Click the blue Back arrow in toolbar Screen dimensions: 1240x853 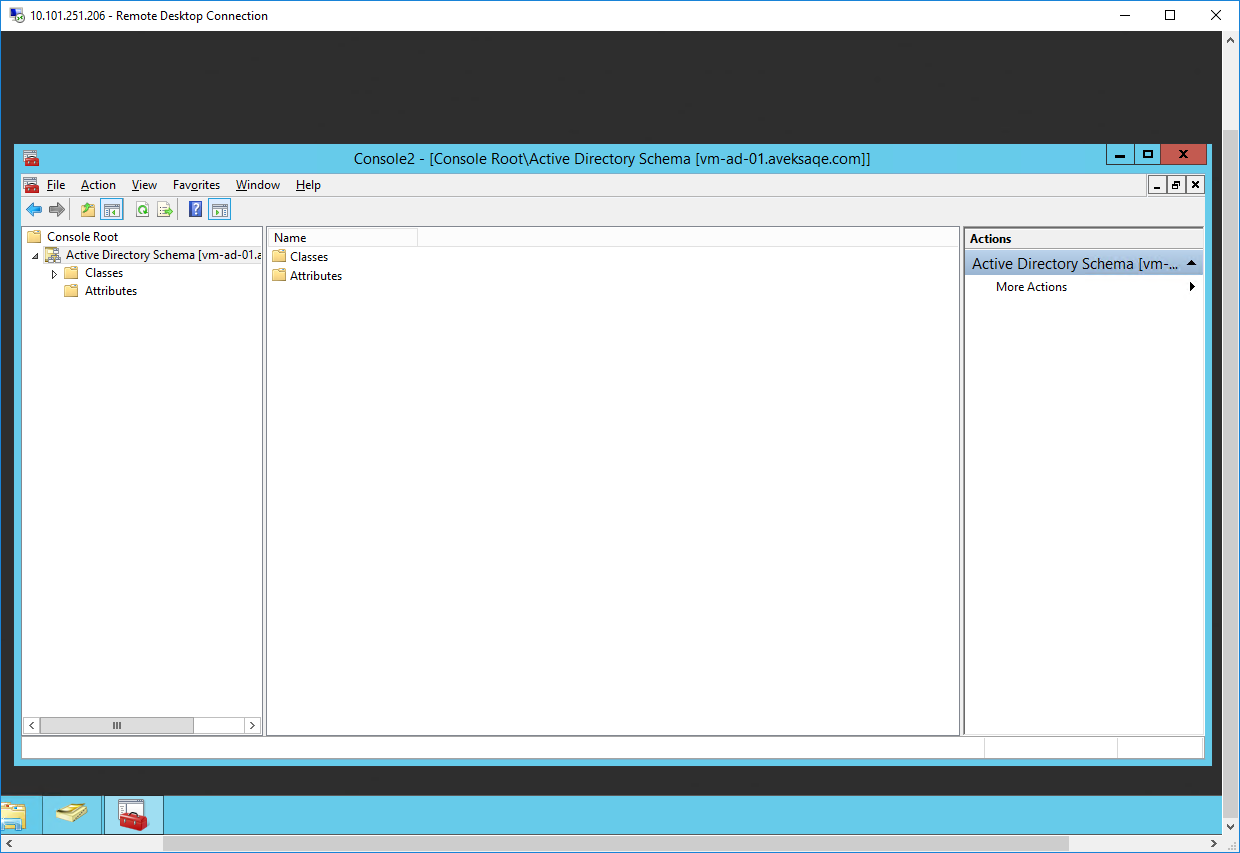tap(34, 209)
